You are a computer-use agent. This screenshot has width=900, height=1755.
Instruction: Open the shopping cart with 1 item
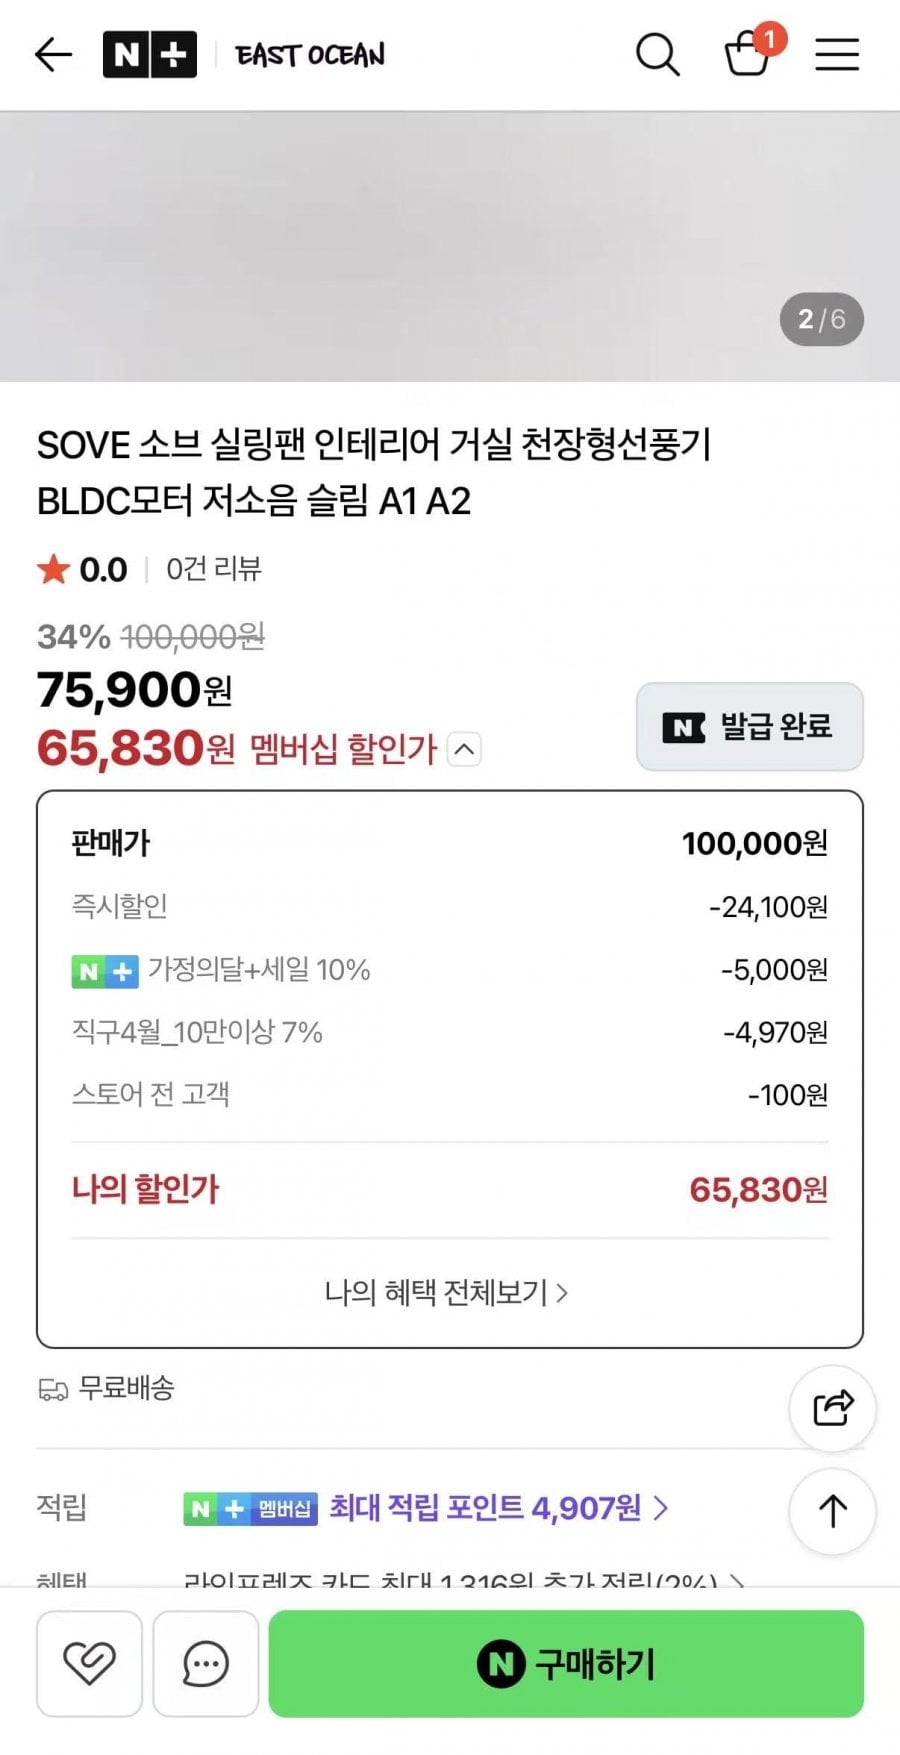(x=747, y=54)
